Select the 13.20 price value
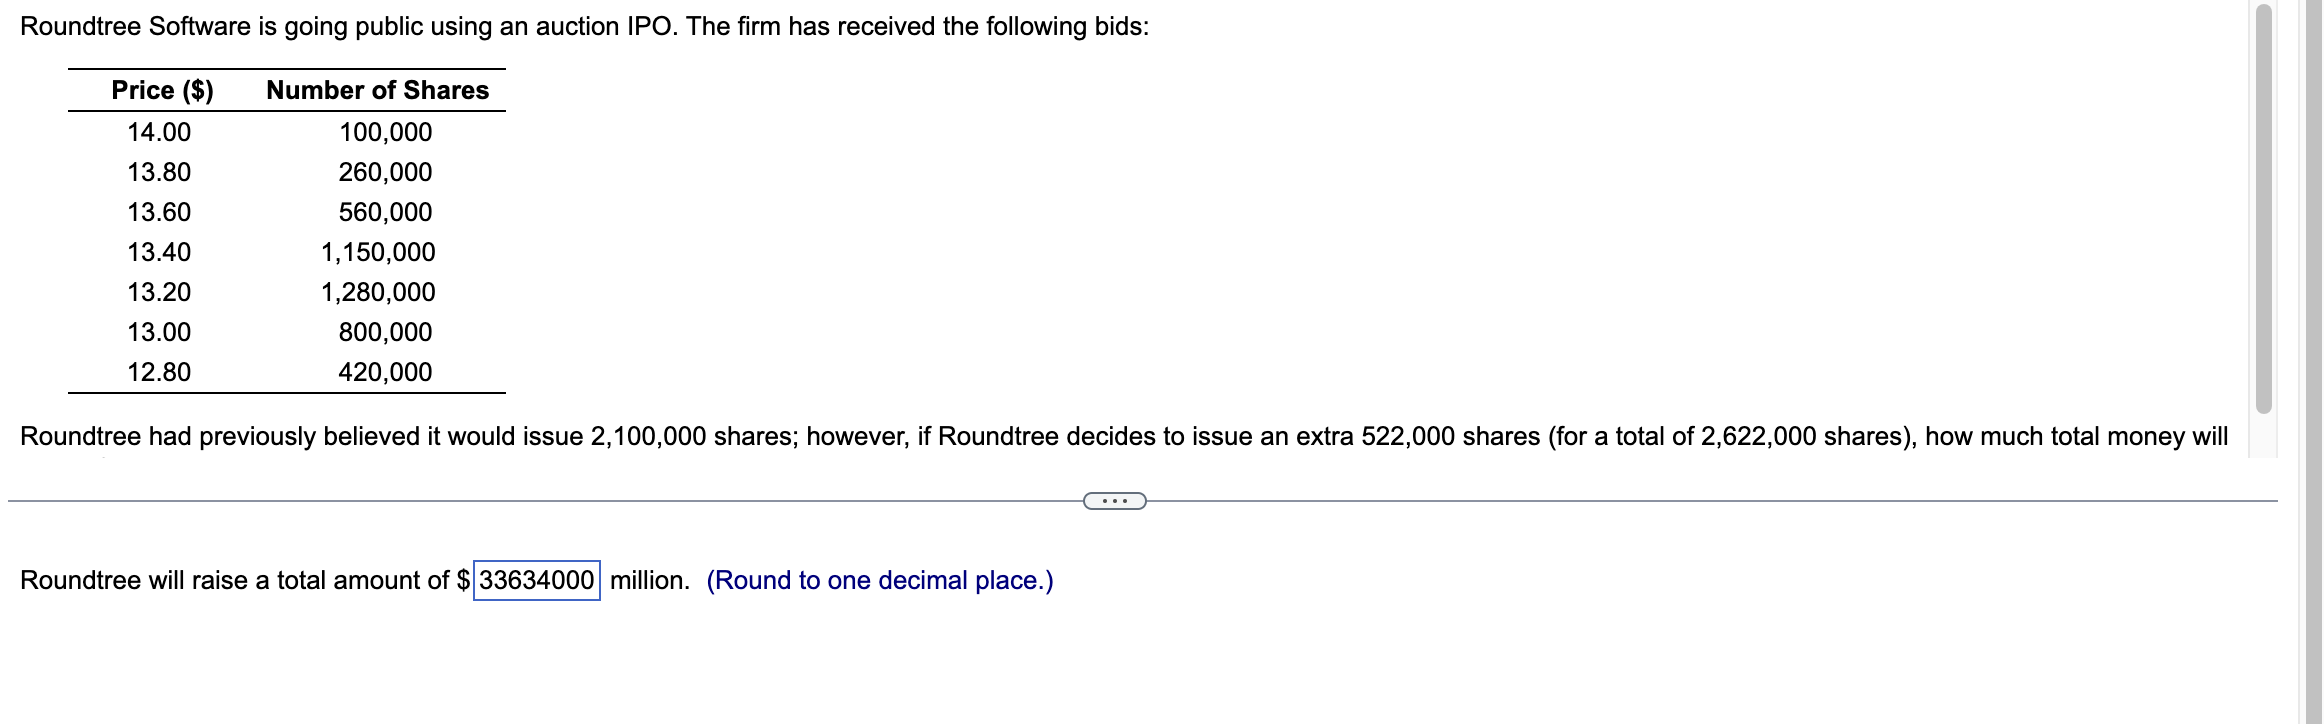The image size is (2324, 724). 160,292
